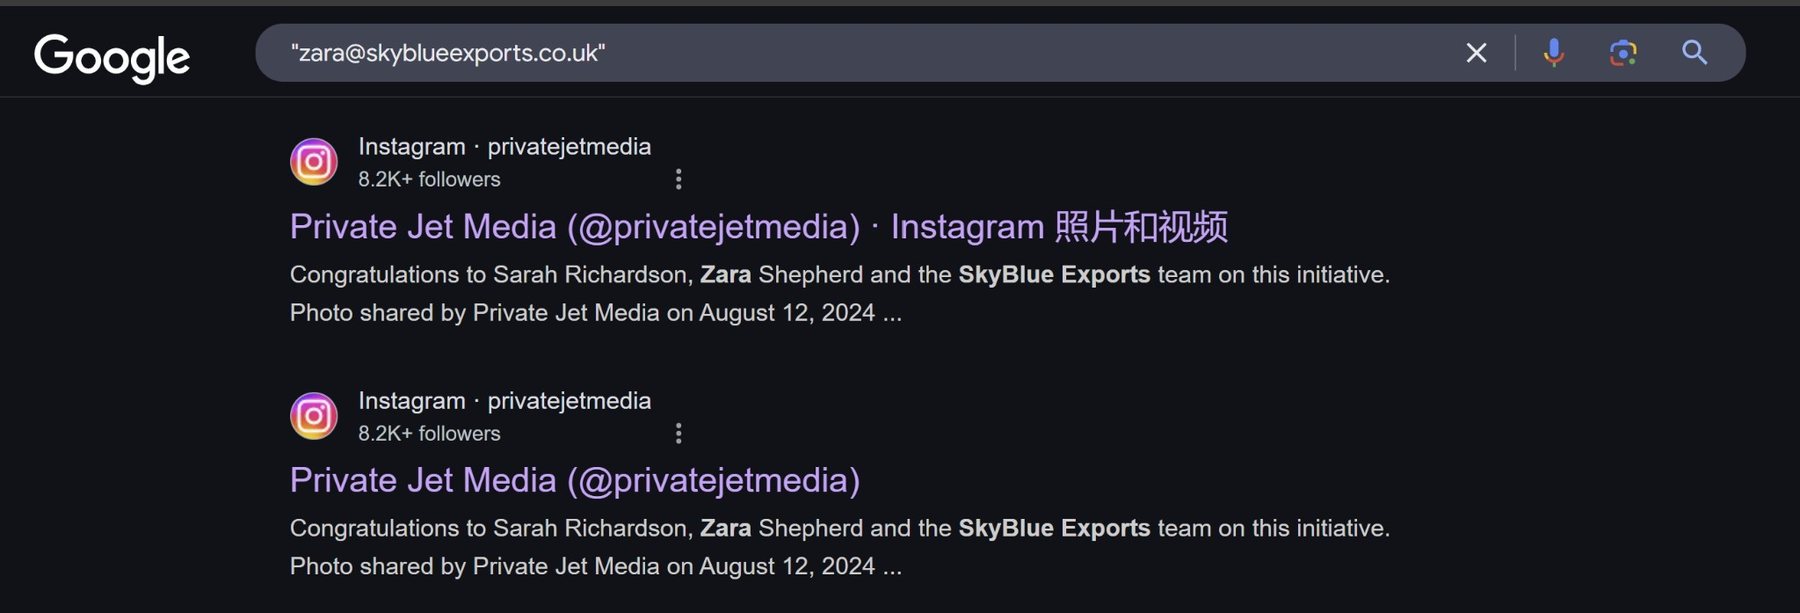Open Private Jet Media result with 照片和视频 title
Screen dimensions: 1800x613
point(759,227)
